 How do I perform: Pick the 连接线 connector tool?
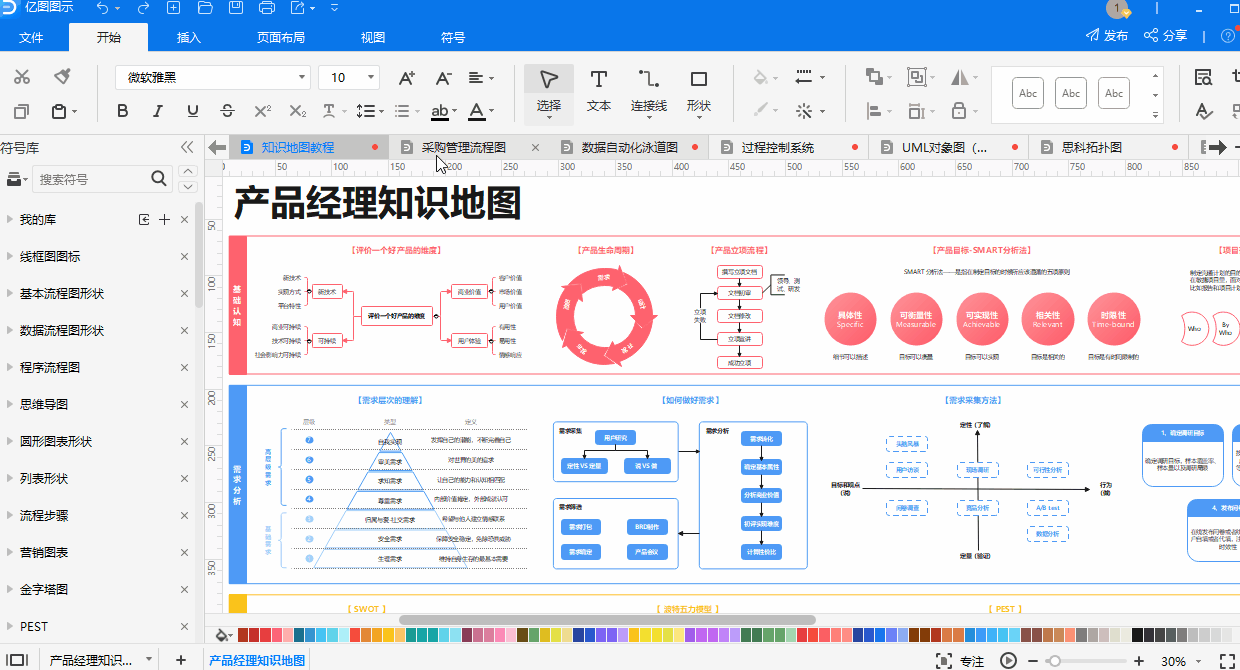click(647, 90)
